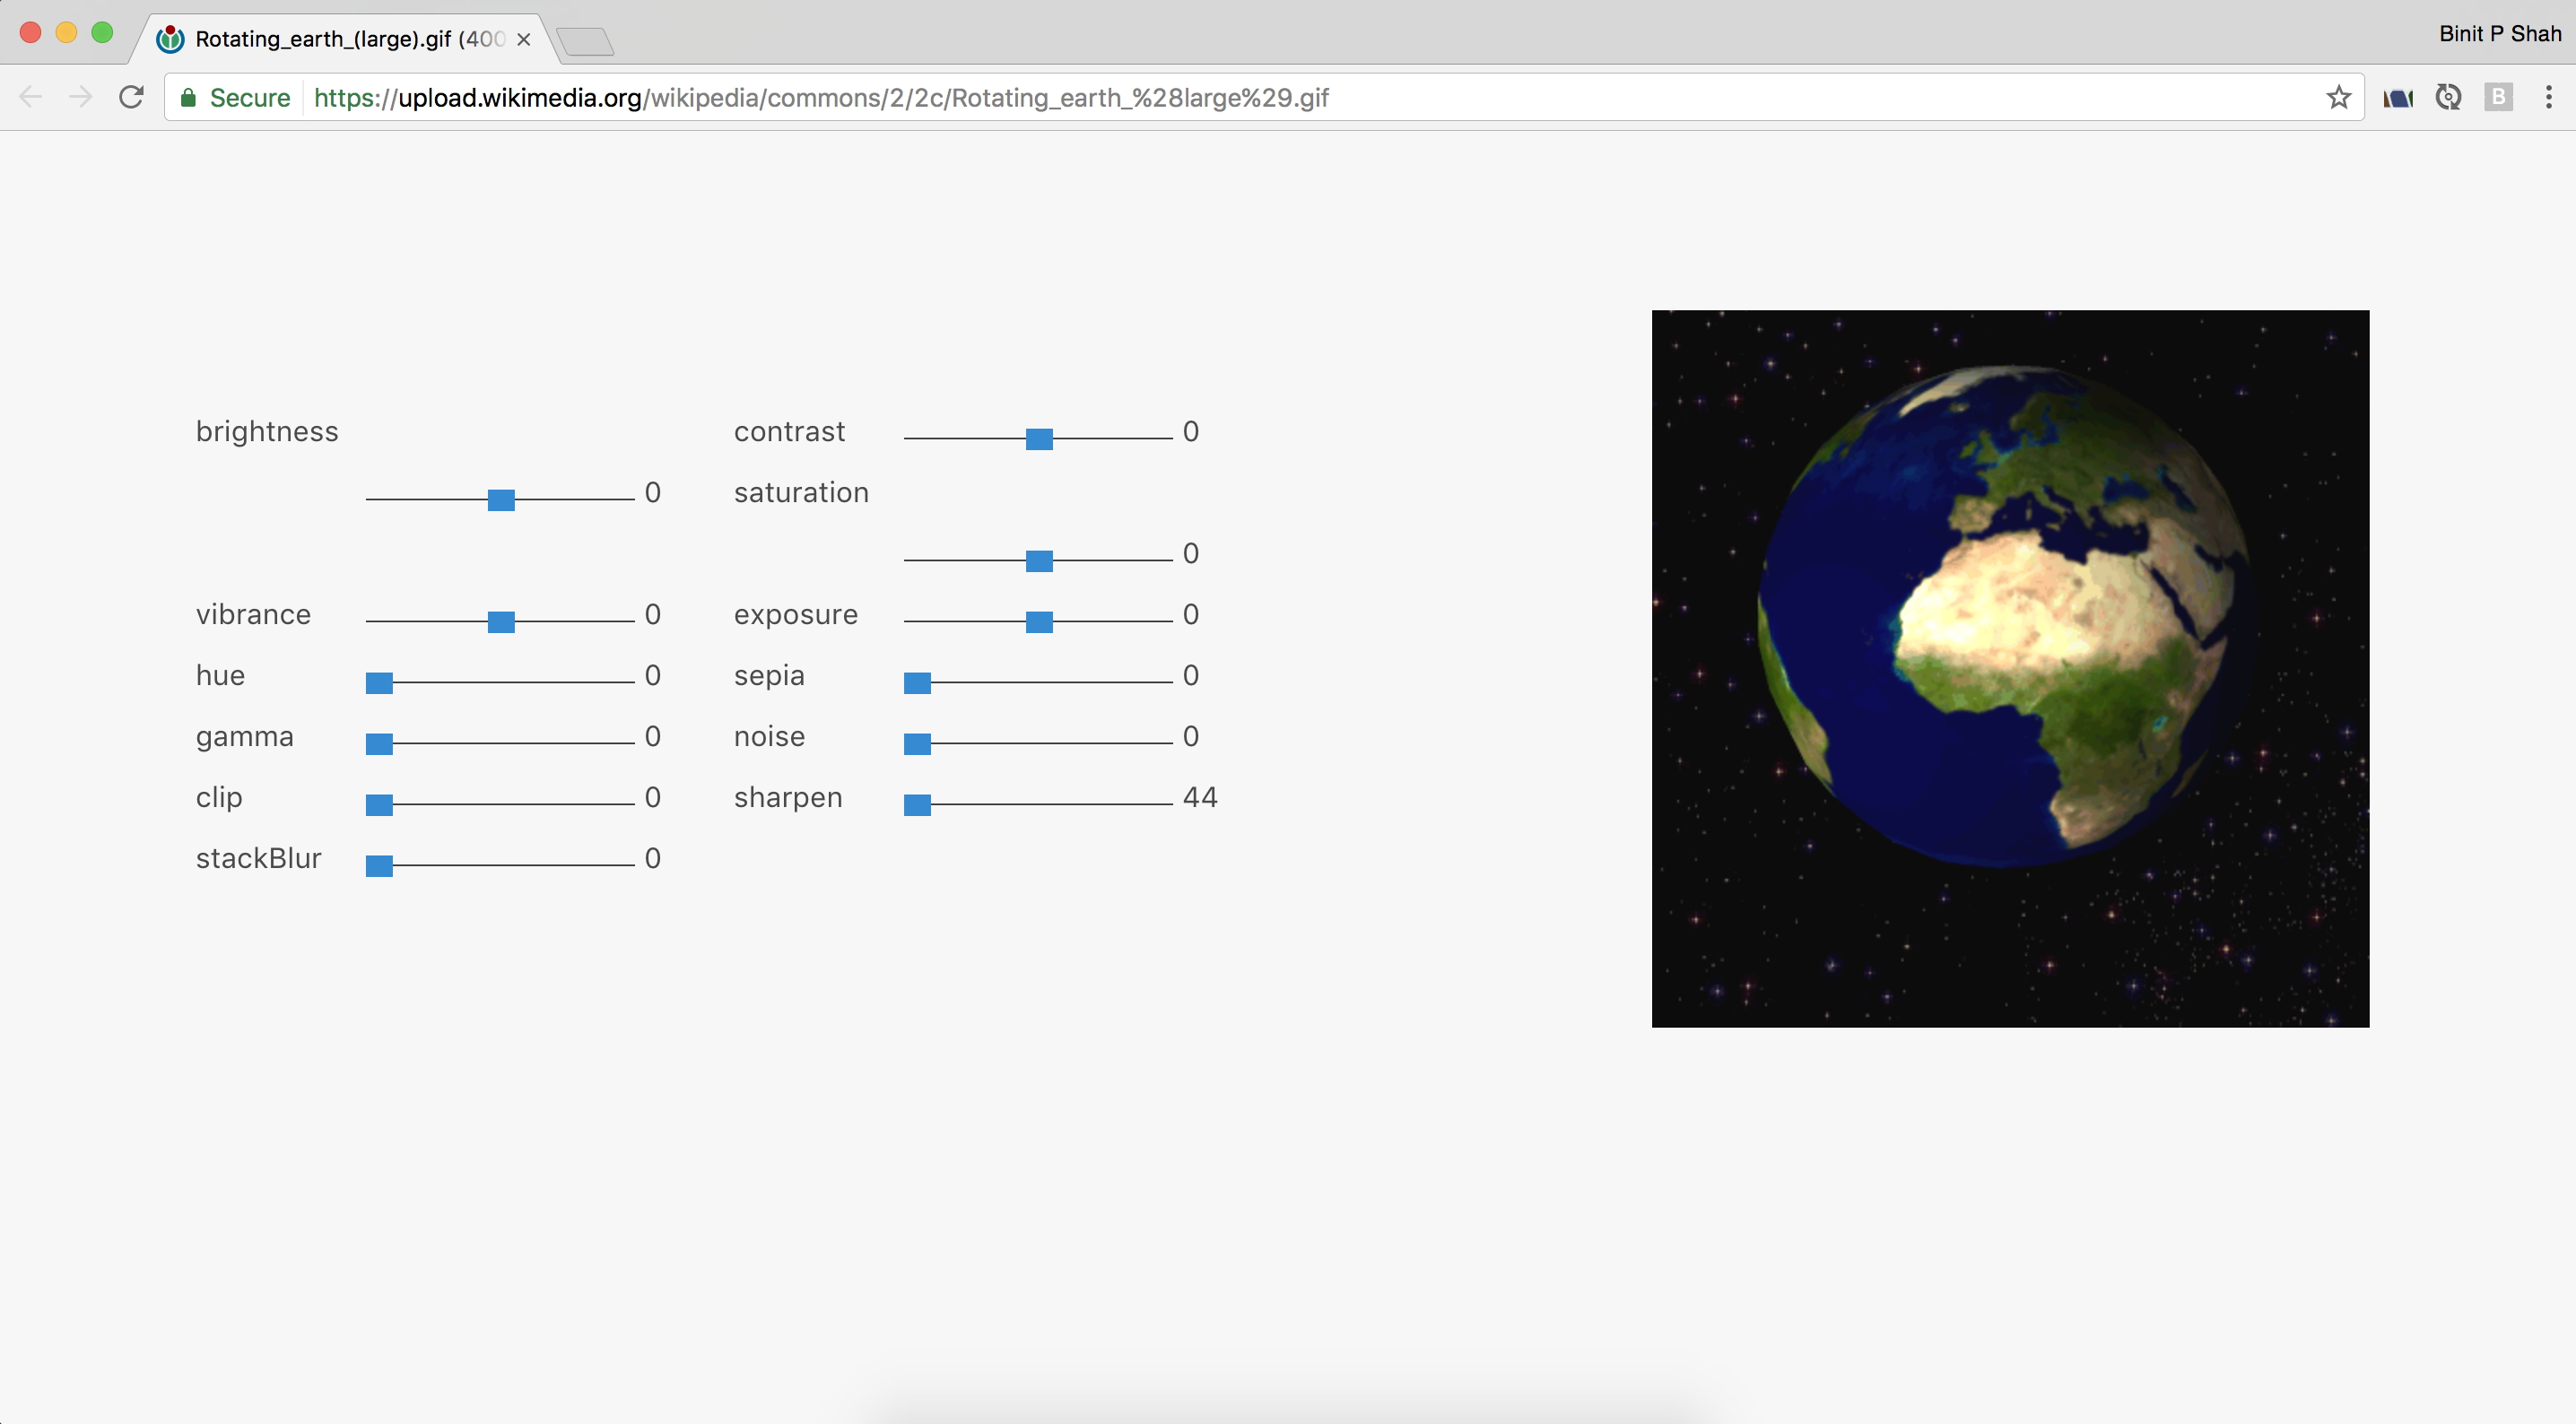
Task: Click the back navigation arrow
Action: tap(31, 97)
